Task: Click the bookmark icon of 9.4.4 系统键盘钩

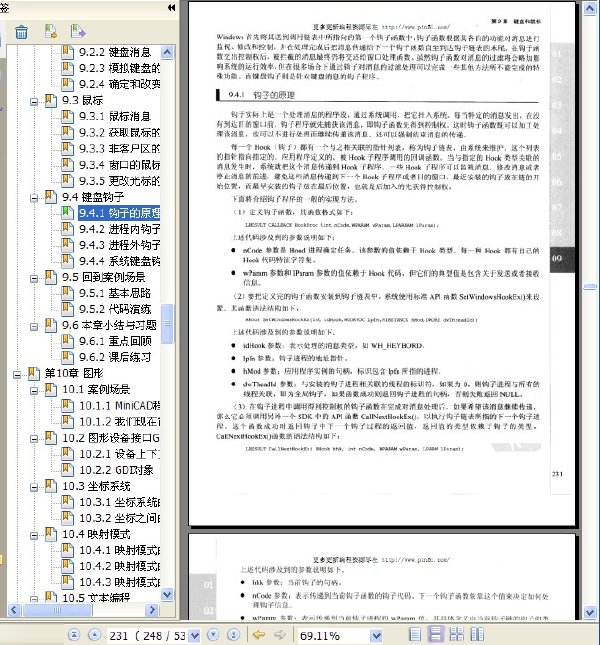Action: coord(67,261)
